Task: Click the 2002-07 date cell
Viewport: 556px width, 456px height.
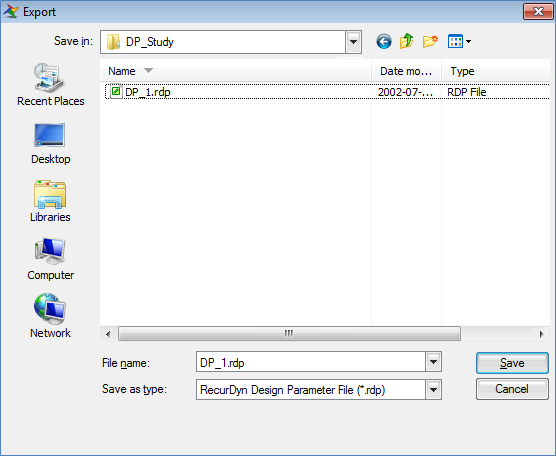Action: (405, 92)
